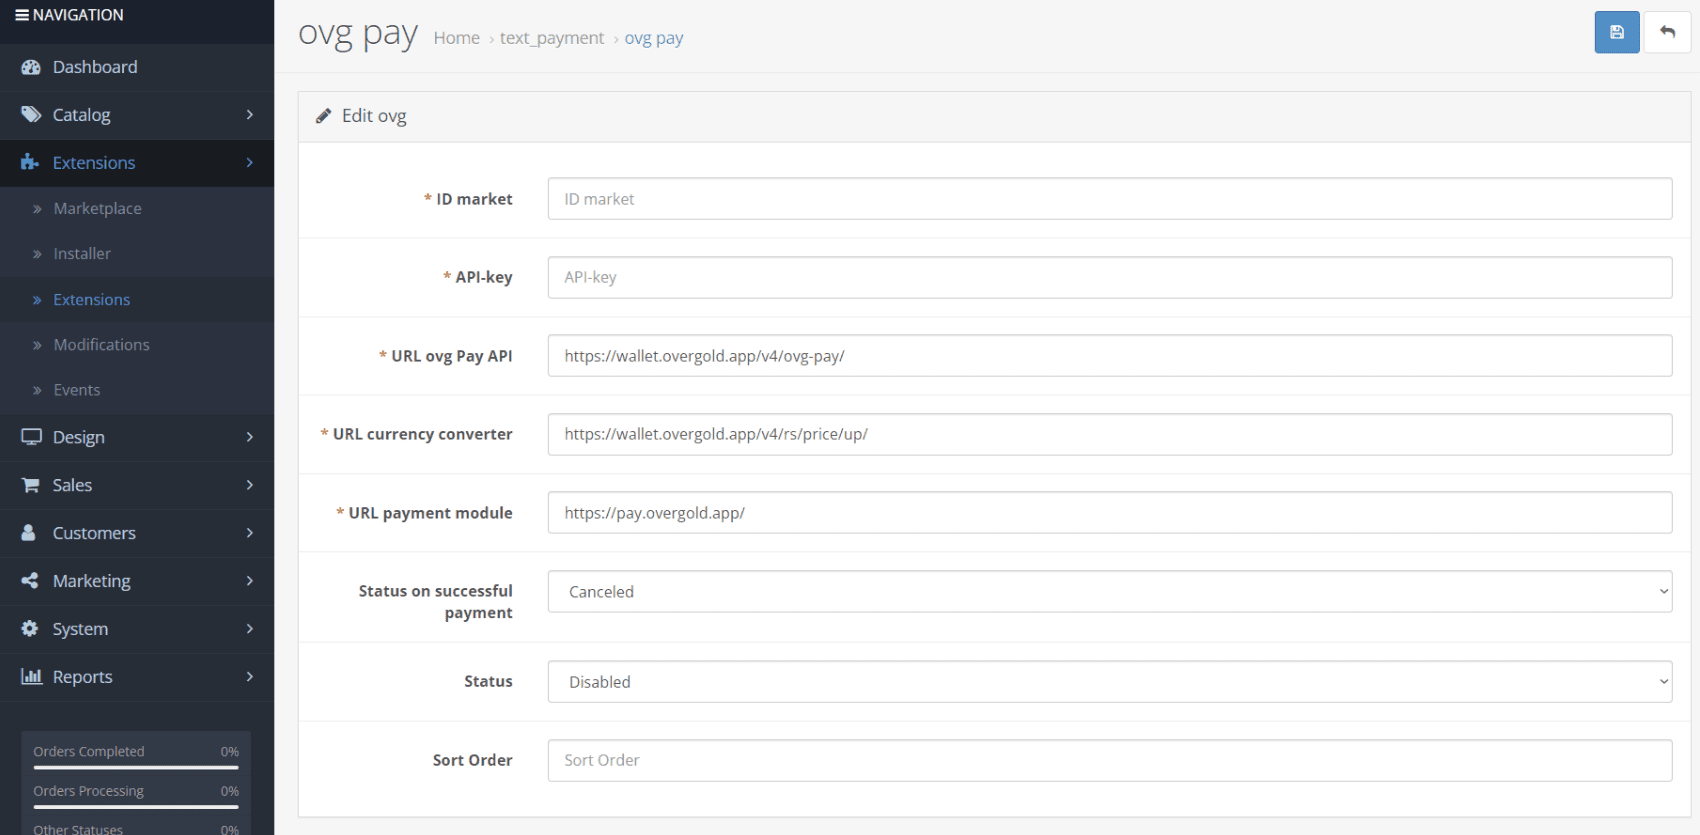Focus the ID market input field
1700x835 pixels.
coord(1110,199)
